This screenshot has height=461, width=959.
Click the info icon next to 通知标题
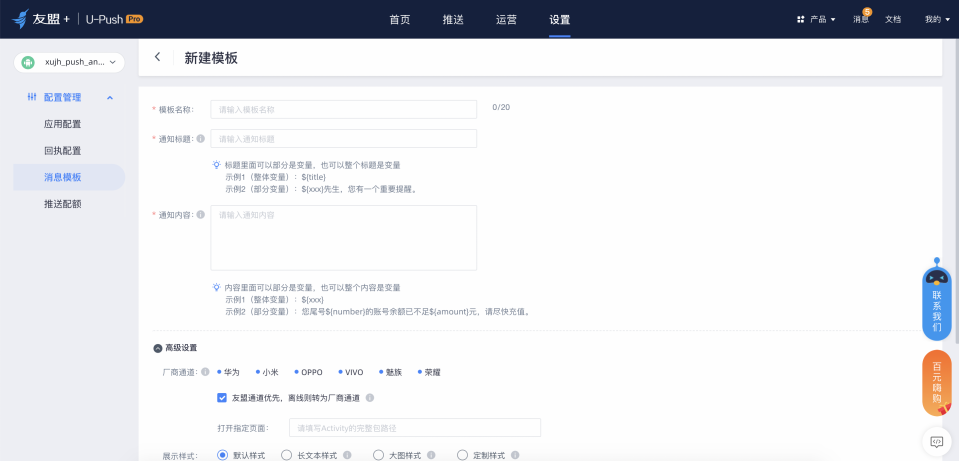coord(201,139)
